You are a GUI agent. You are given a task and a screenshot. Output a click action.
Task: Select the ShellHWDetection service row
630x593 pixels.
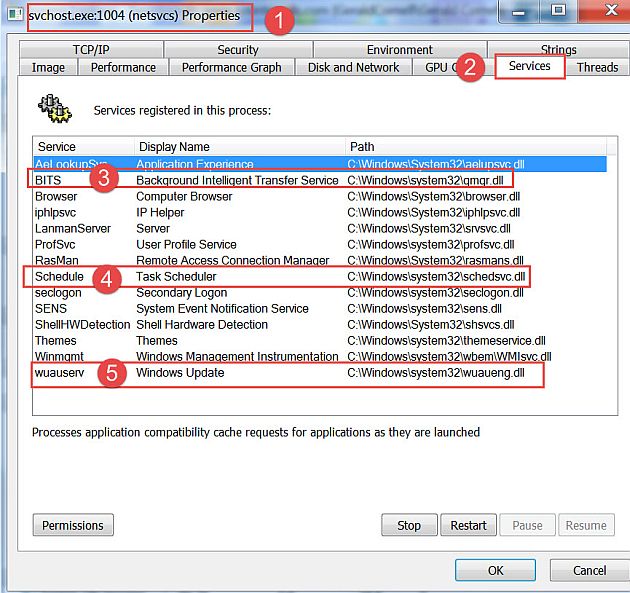point(320,325)
